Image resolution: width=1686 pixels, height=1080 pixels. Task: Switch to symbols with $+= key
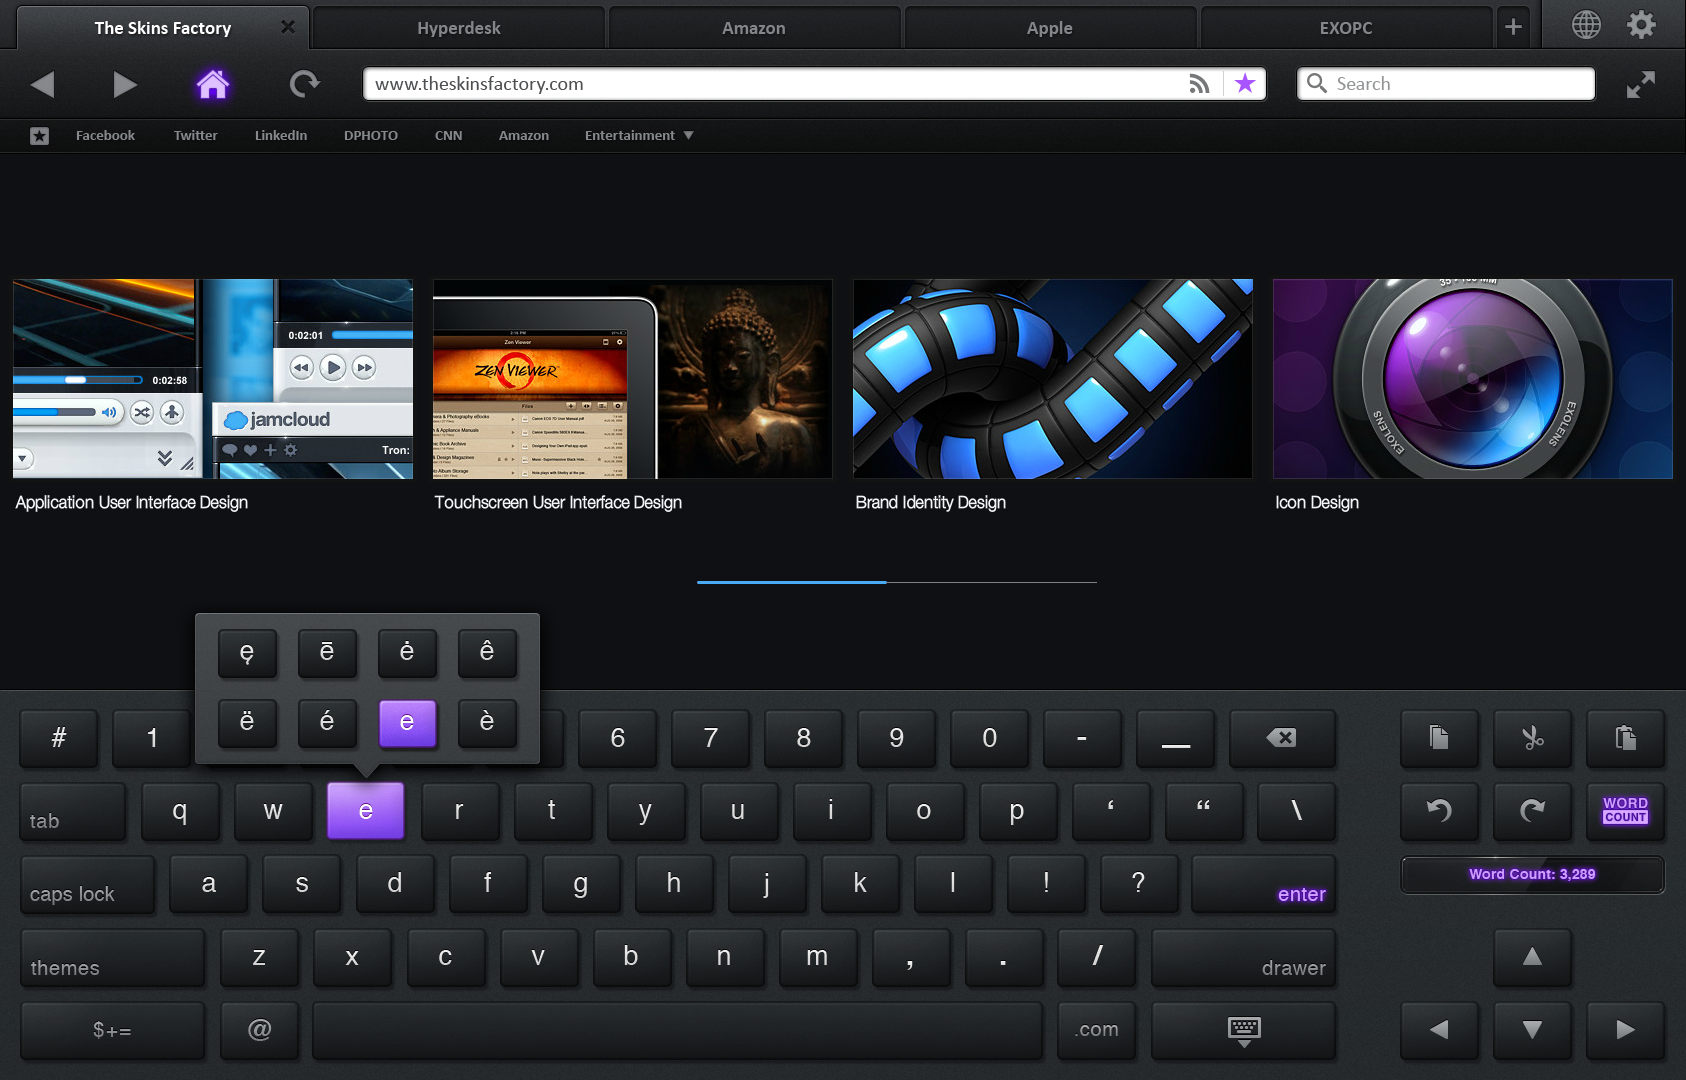112,1030
